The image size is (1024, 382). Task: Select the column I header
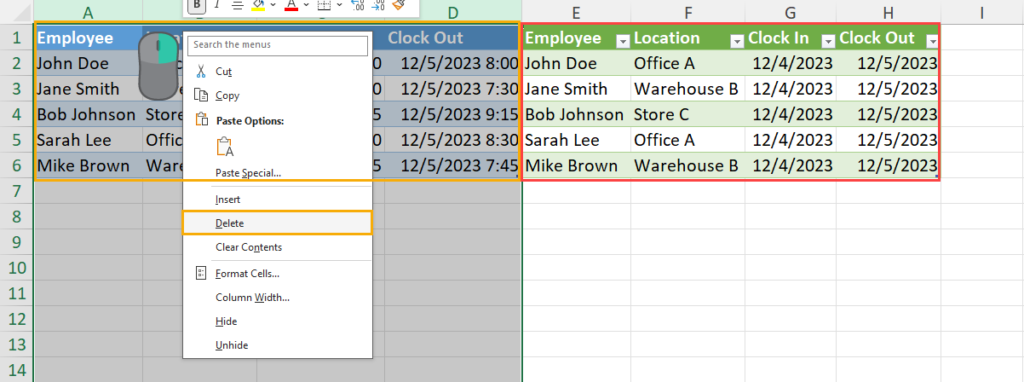tap(982, 12)
